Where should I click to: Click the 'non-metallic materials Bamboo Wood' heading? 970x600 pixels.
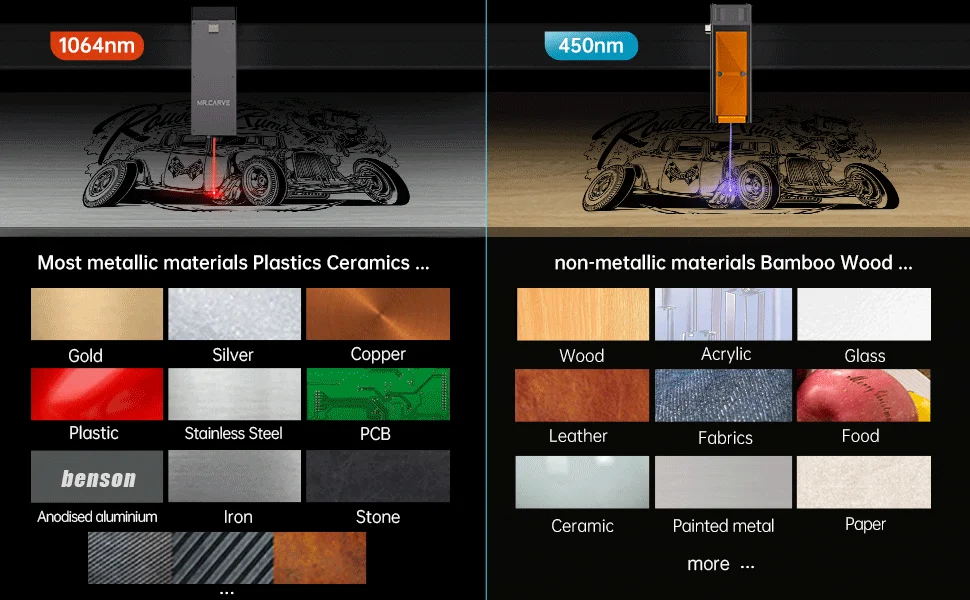pyautogui.click(x=733, y=263)
